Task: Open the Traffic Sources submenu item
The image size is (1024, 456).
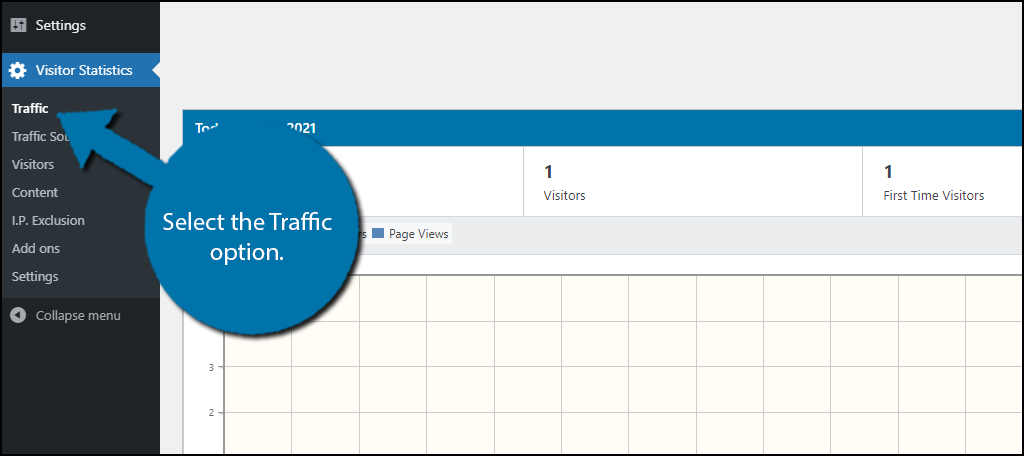Action: [38, 137]
